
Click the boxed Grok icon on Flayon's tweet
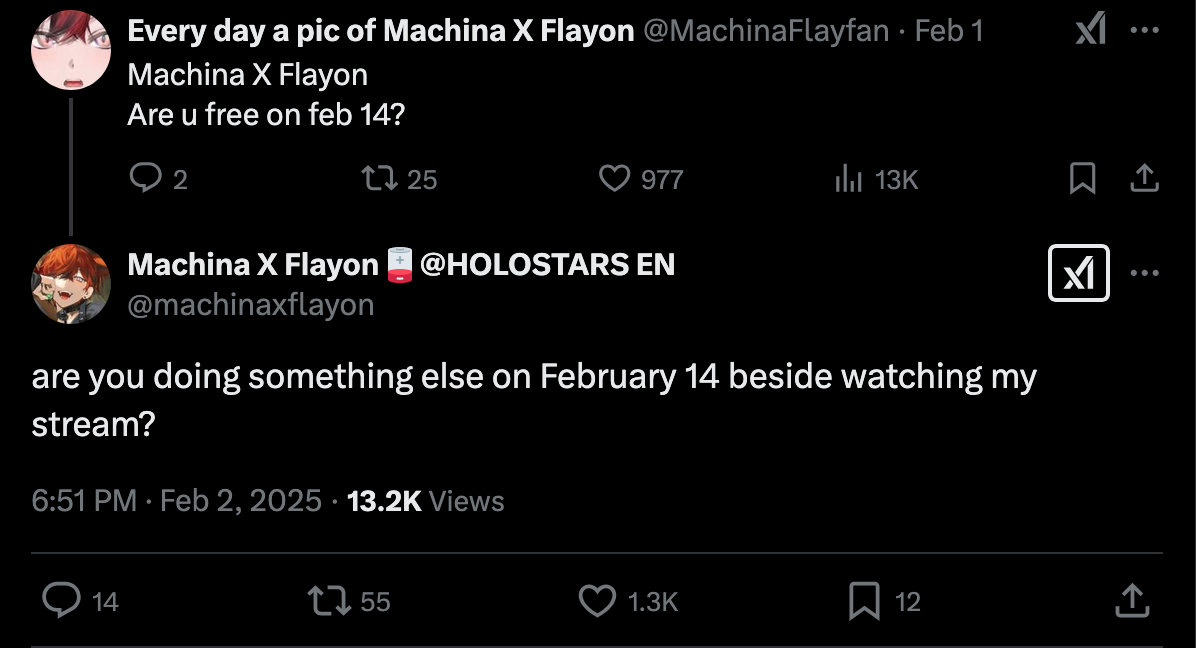[1078, 273]
